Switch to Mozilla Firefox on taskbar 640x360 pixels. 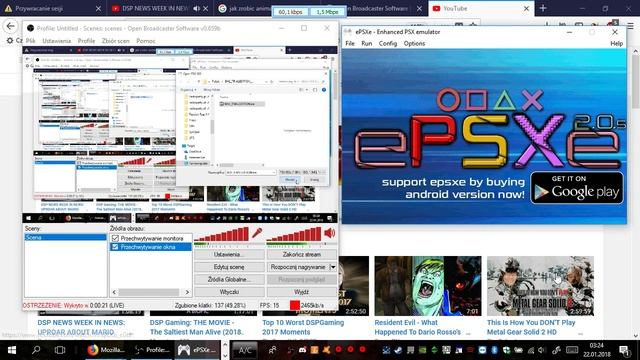106,350
